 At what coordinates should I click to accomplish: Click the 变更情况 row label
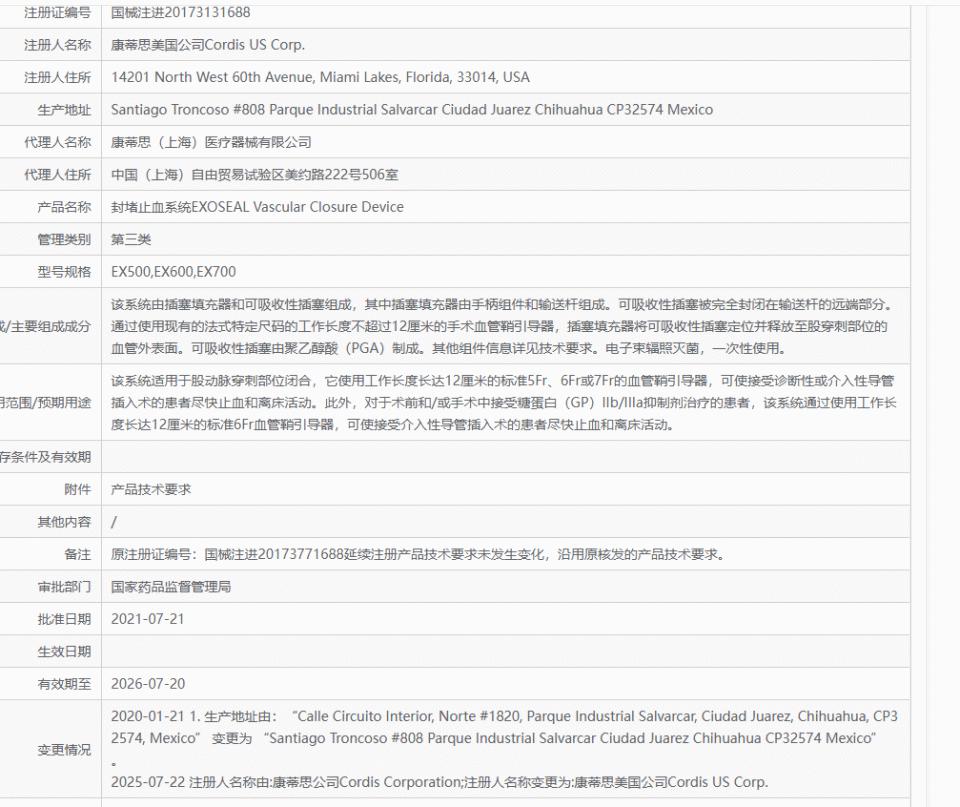pyautogui.click(x=64, y=750)
